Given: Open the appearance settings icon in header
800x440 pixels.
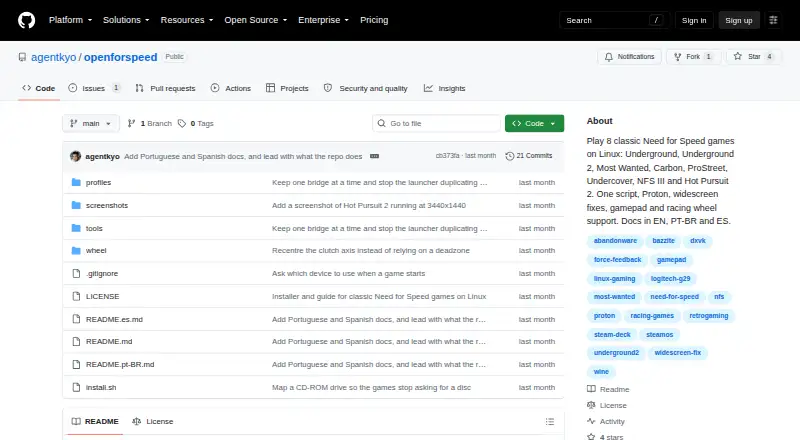Looking at the screenshot, I should click(773, 20).
